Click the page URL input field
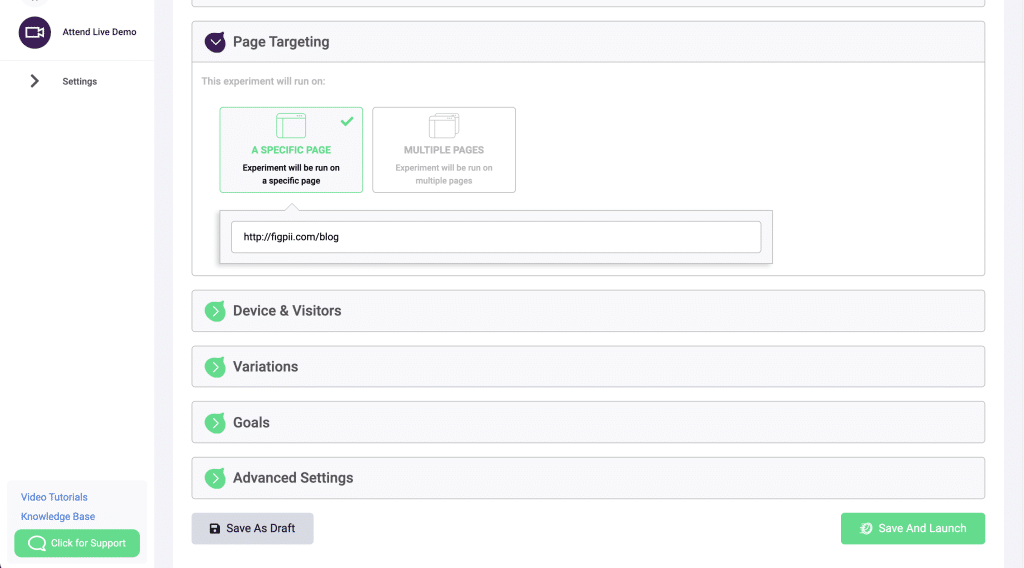The width and height of the screenshot is (1024, 568). pos(495,237)
